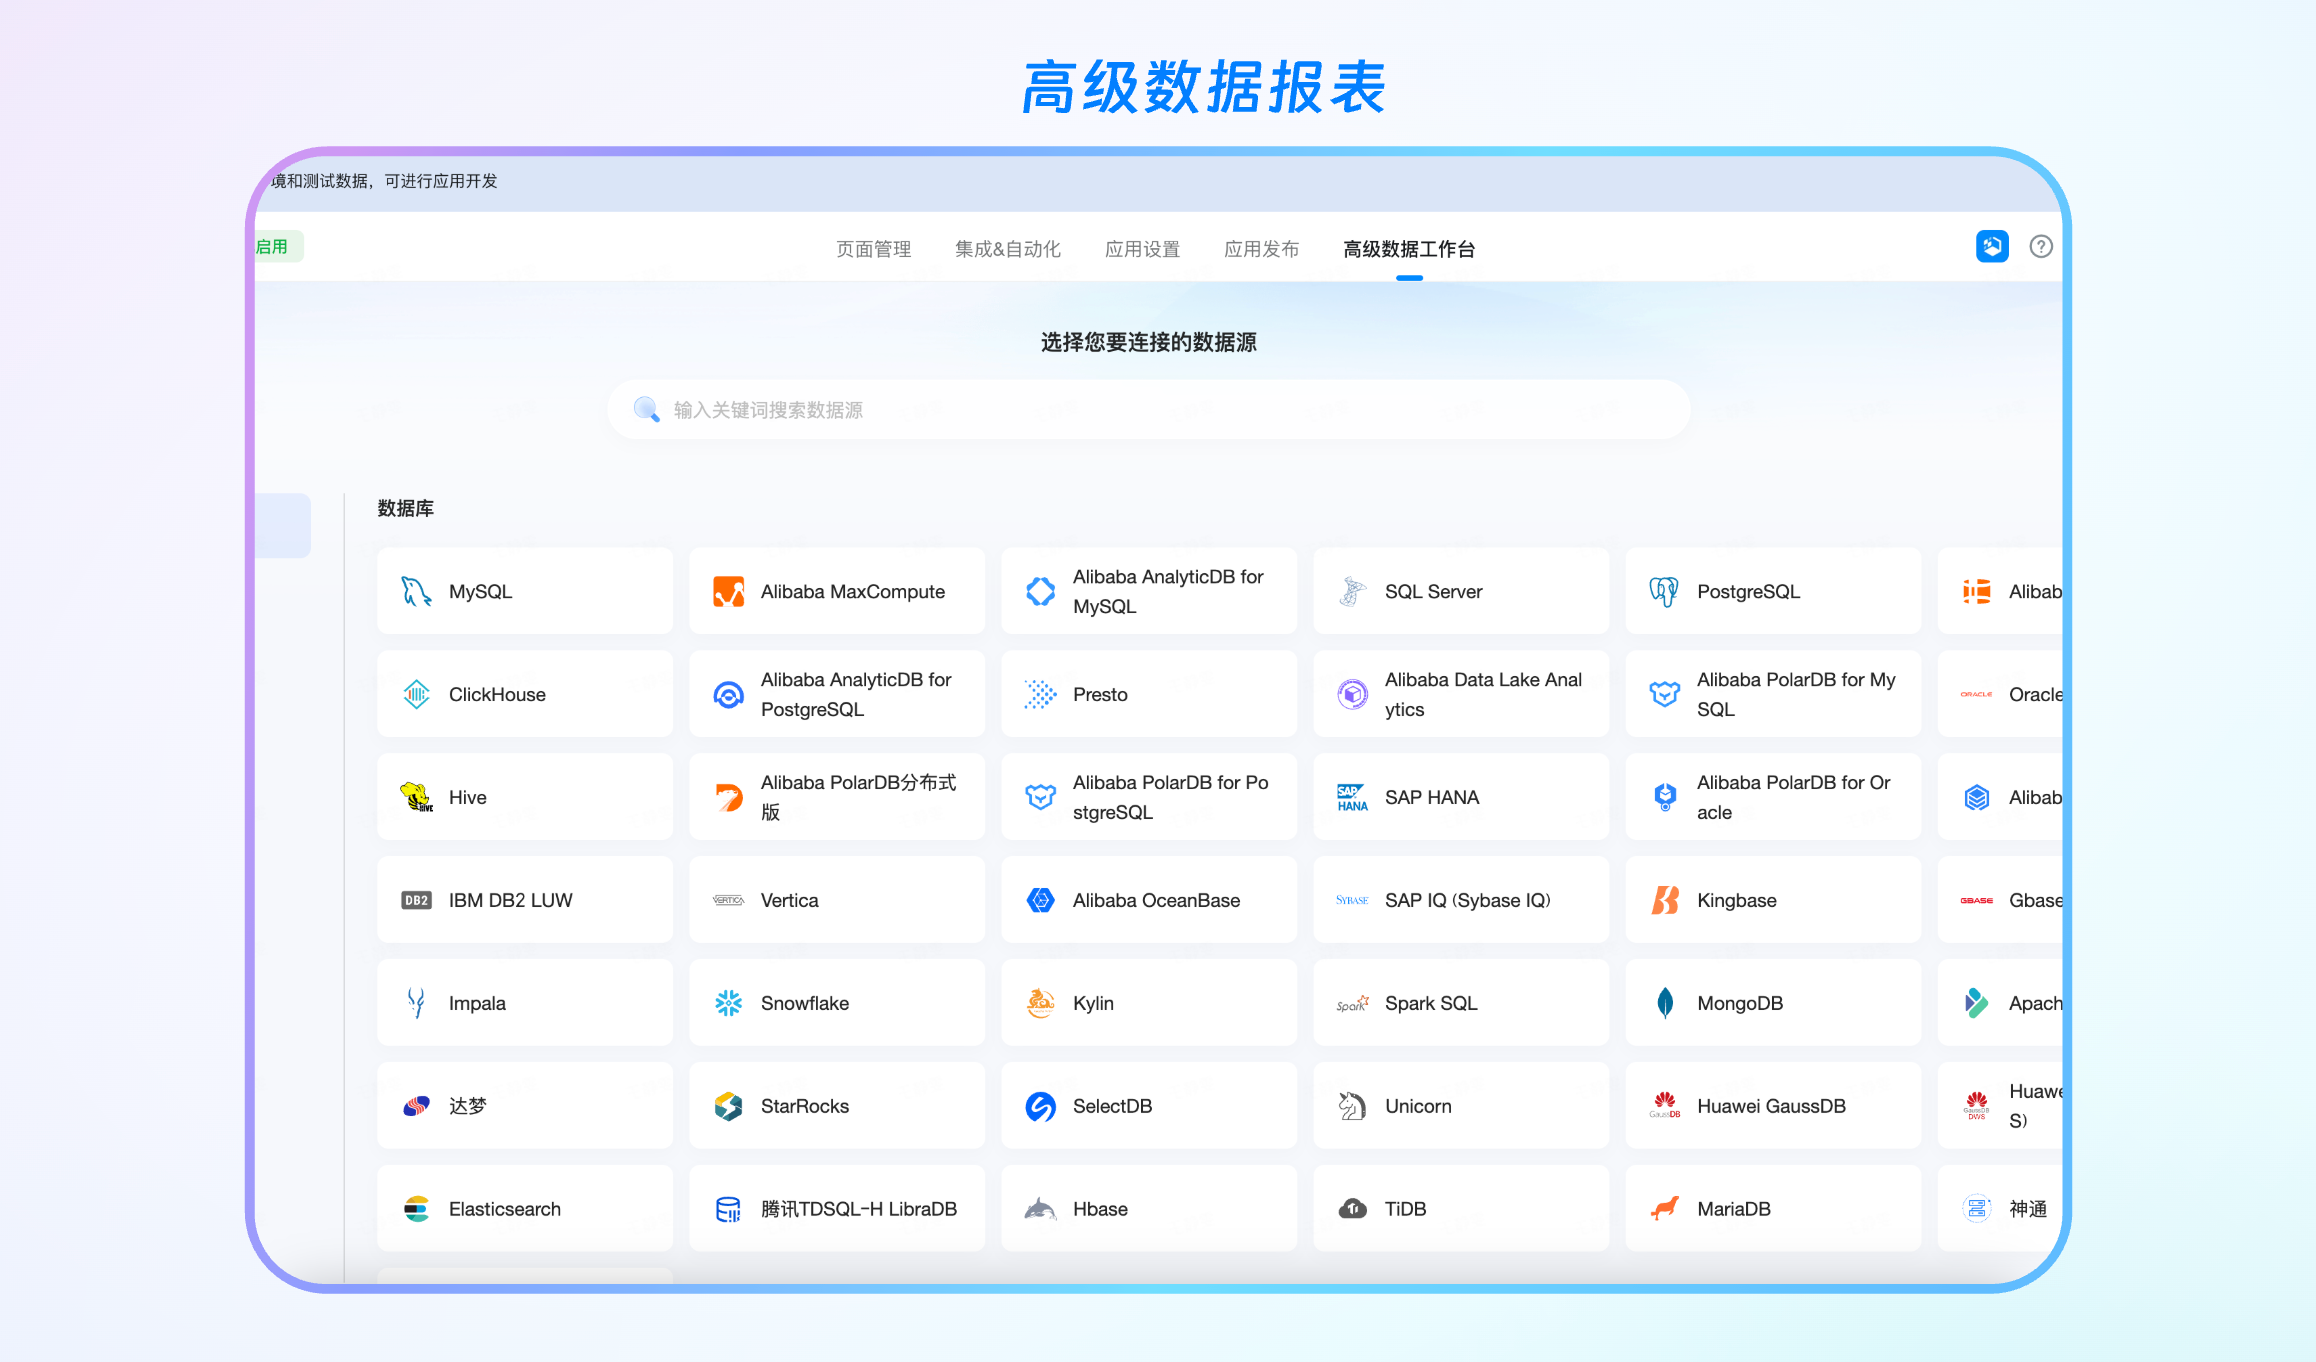
Task: Click the MongoDB leaf icon
Action: pyautogui.click(x=1664, y=1003)
